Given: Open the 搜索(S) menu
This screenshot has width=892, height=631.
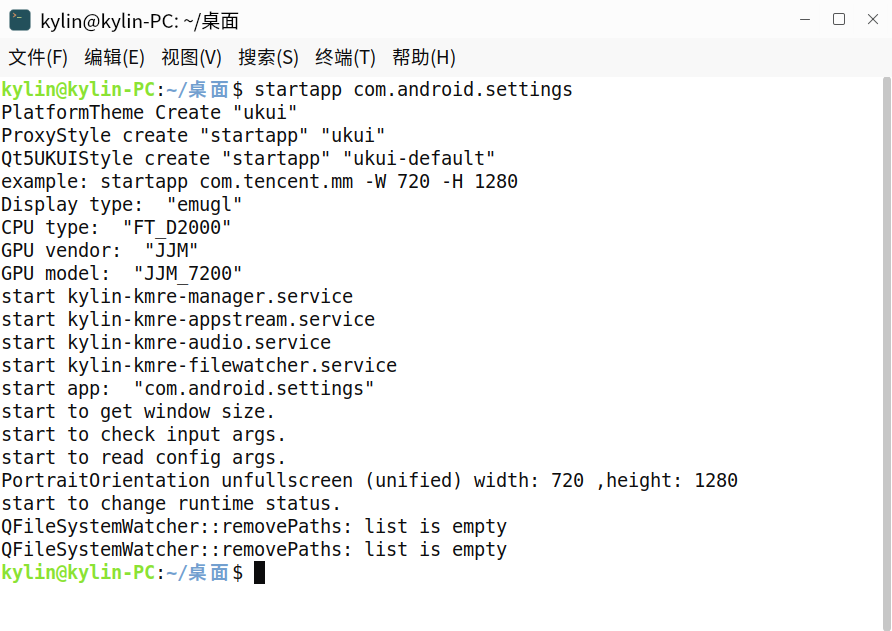Looking at the screenshot, I should point(269,57).
